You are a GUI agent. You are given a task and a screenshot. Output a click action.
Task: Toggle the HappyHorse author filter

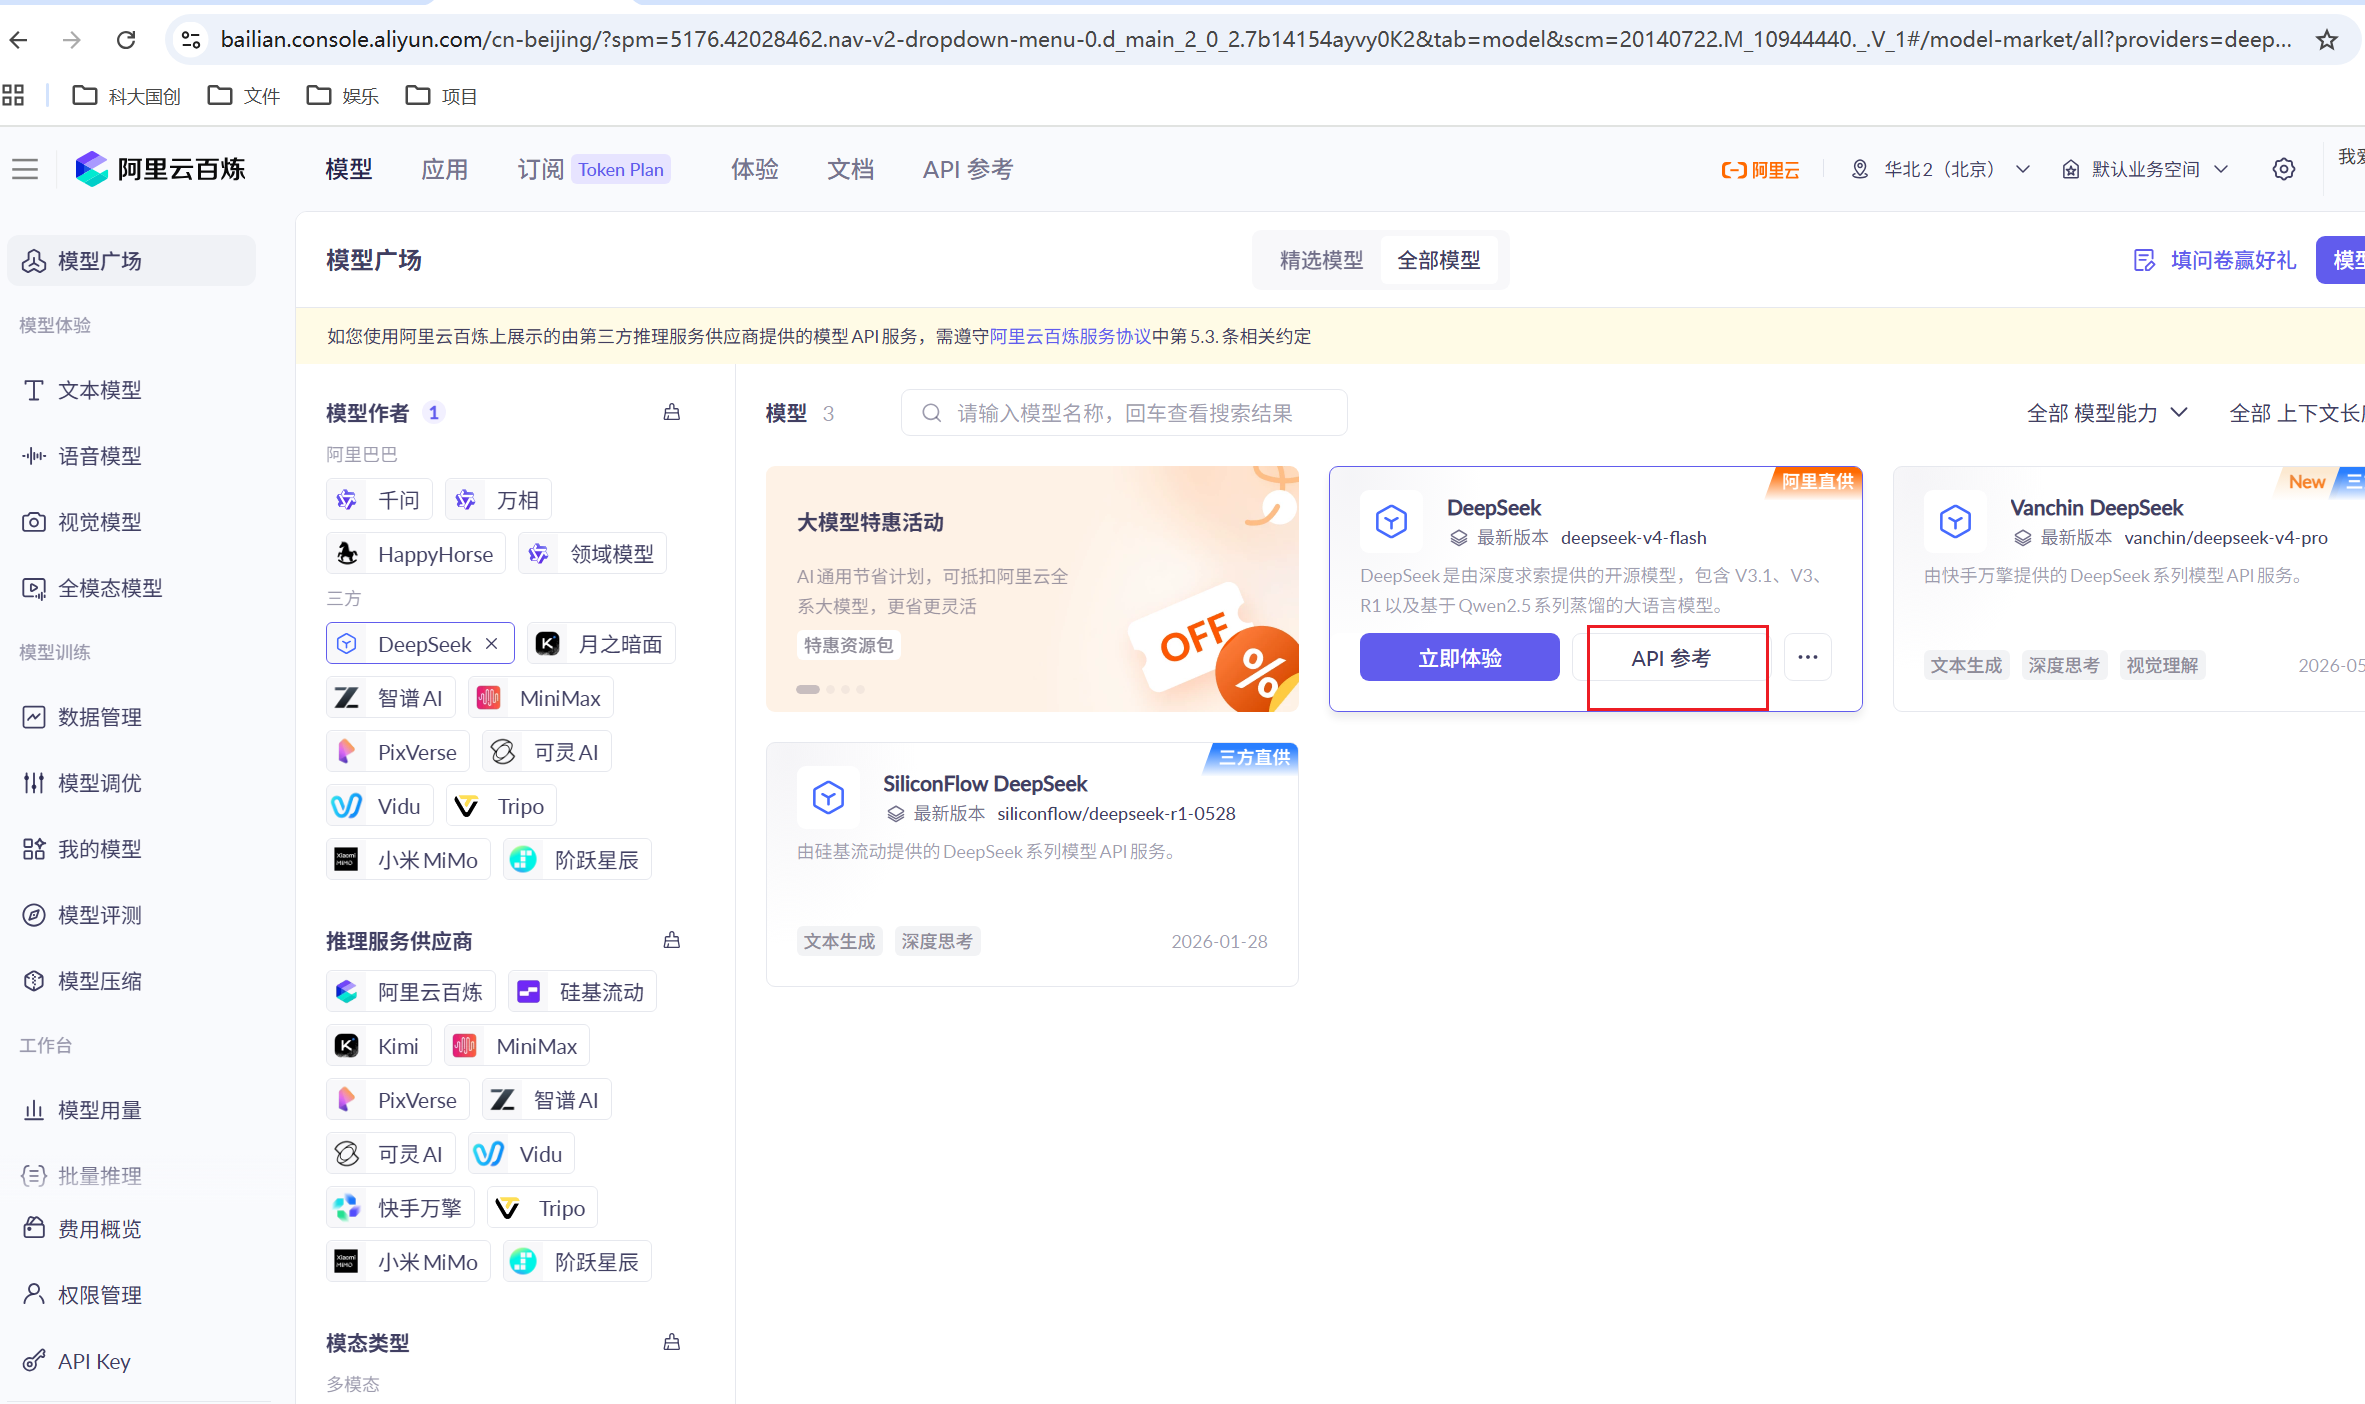pyautogui.click(x=416, y=554)
